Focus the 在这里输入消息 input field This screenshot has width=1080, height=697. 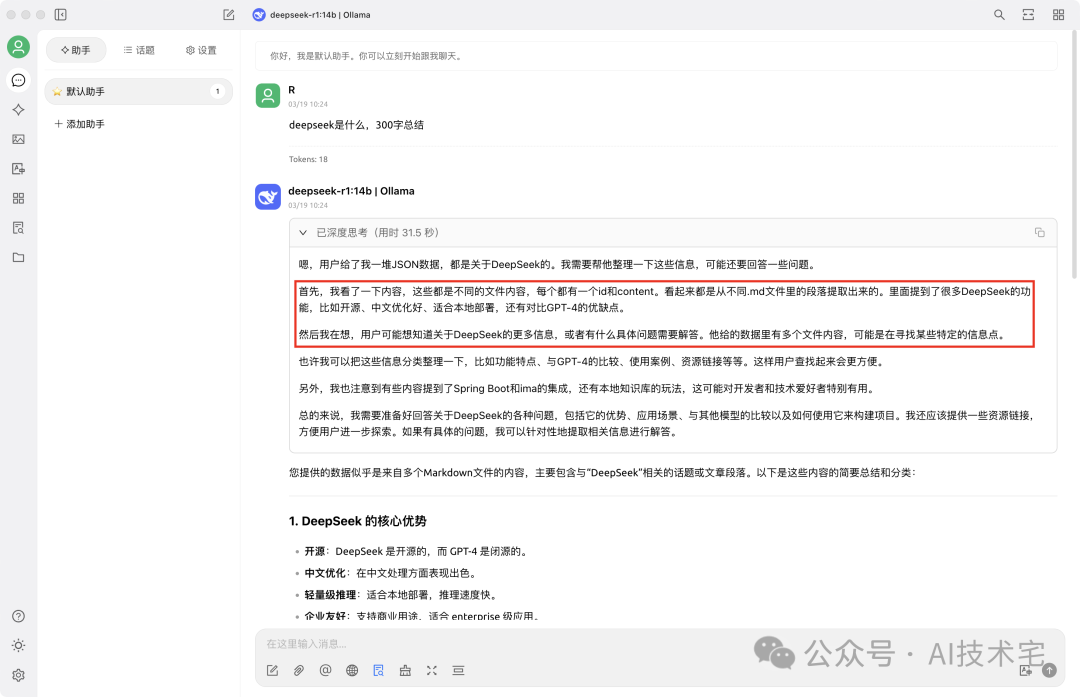(660, 644)
